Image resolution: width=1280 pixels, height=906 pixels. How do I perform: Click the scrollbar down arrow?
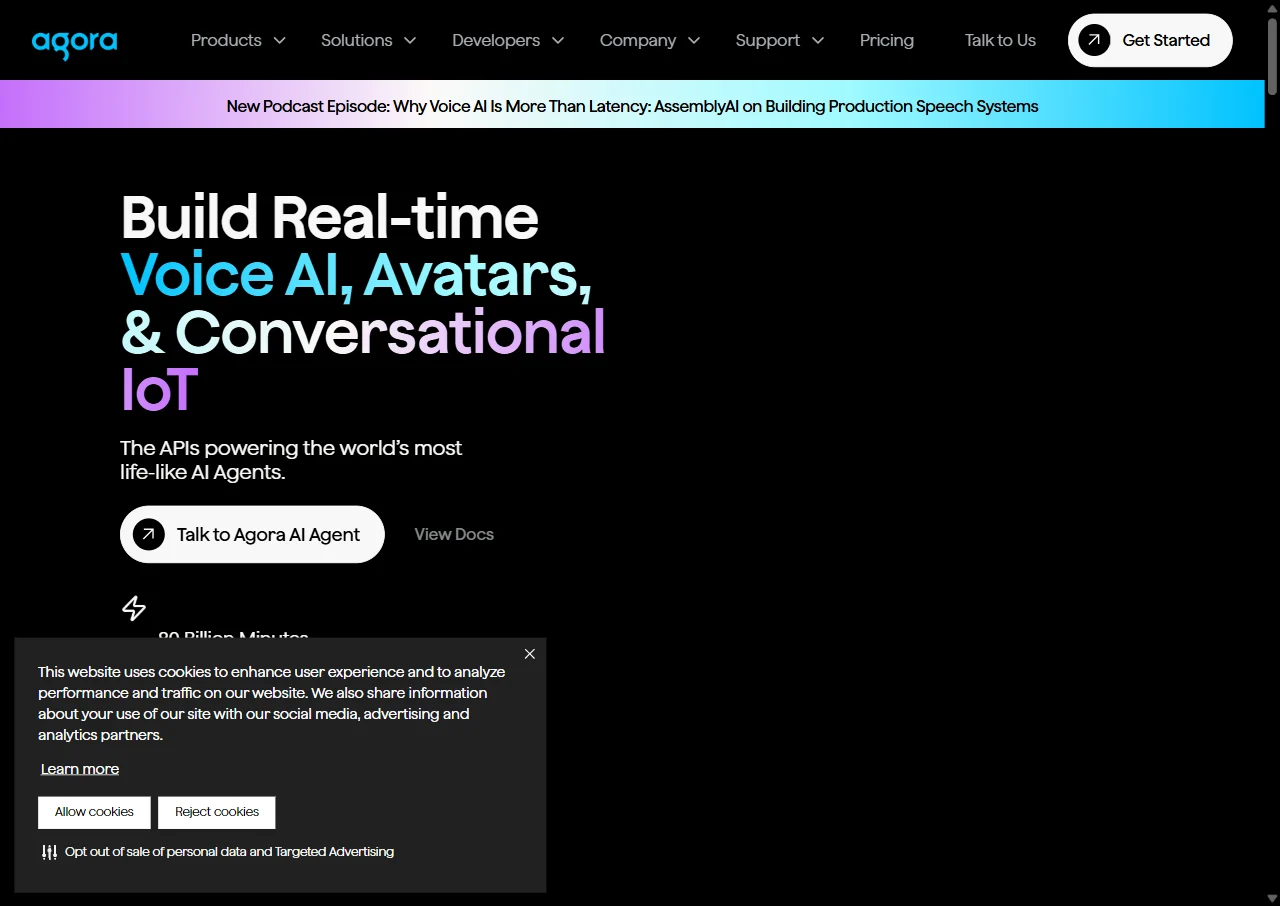click(x=1272, y=898)
